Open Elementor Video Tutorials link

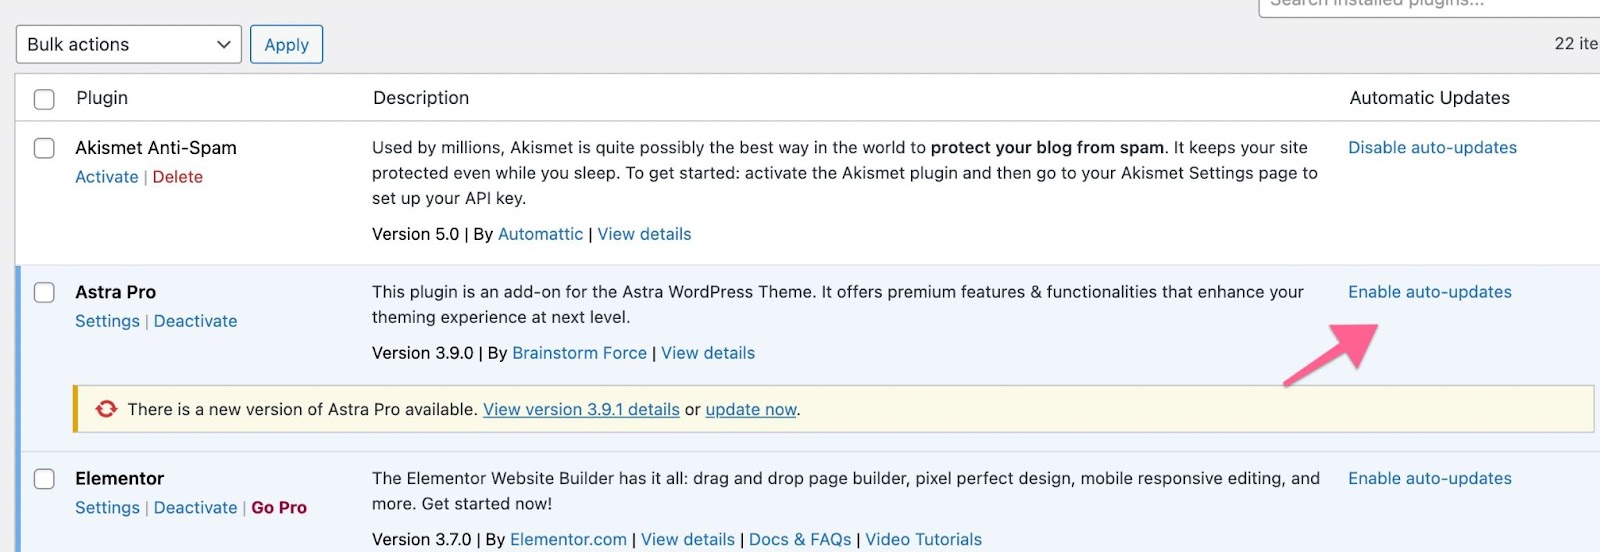[923, 540]
